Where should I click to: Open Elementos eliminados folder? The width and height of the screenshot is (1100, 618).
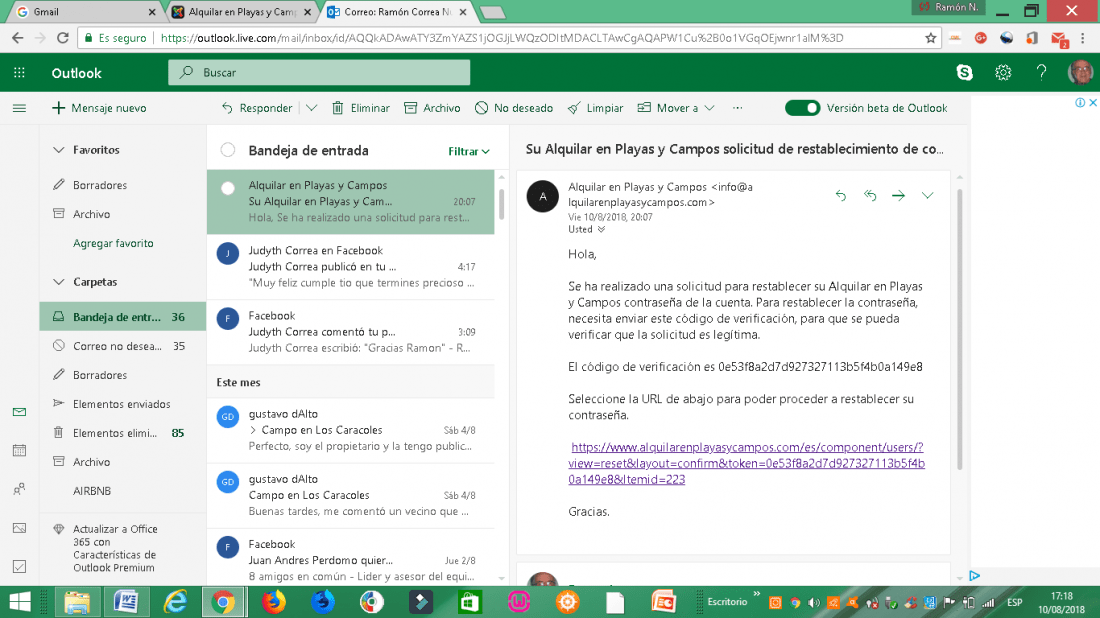tap(123, 433)
